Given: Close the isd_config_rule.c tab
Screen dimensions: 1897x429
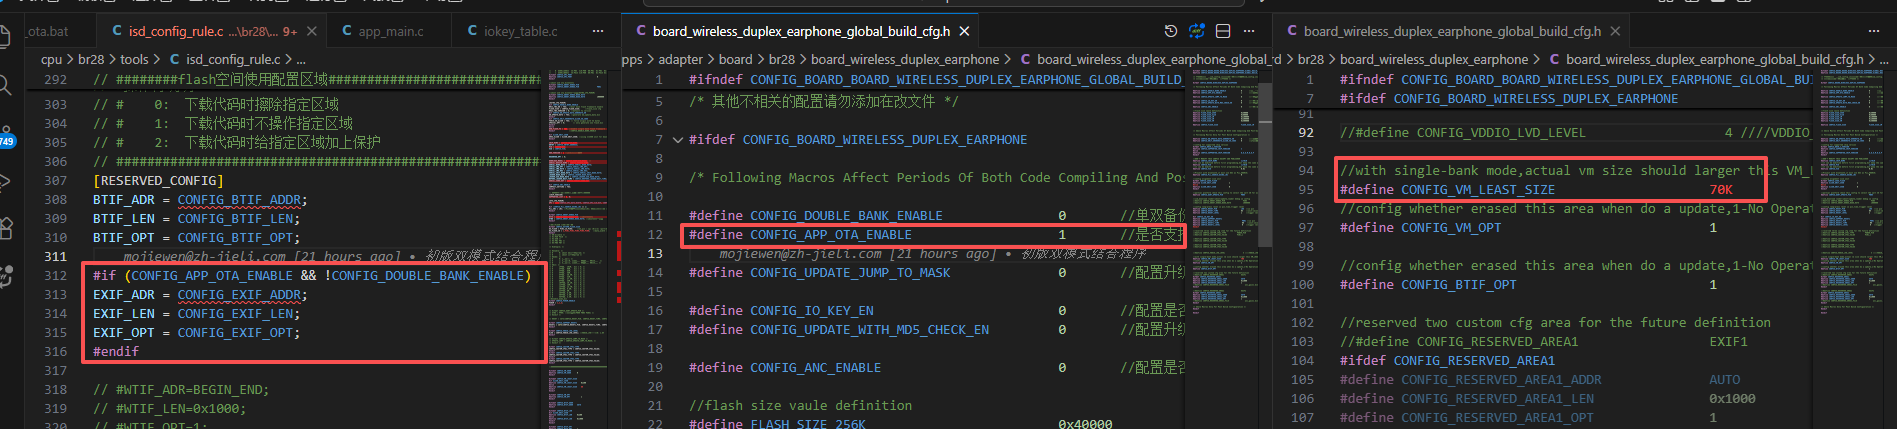Looking at the screenshot, I should coord(312,31).
